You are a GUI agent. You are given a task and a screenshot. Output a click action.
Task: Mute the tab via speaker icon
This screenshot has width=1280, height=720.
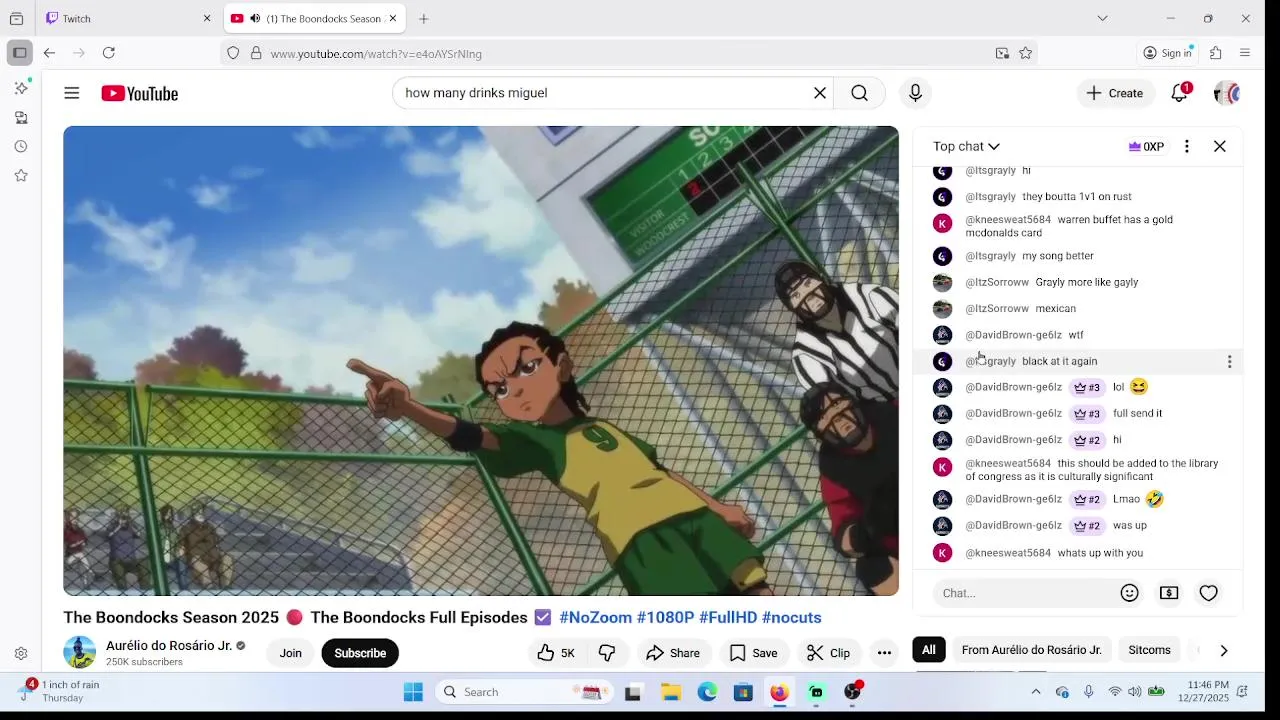(255, 18)
